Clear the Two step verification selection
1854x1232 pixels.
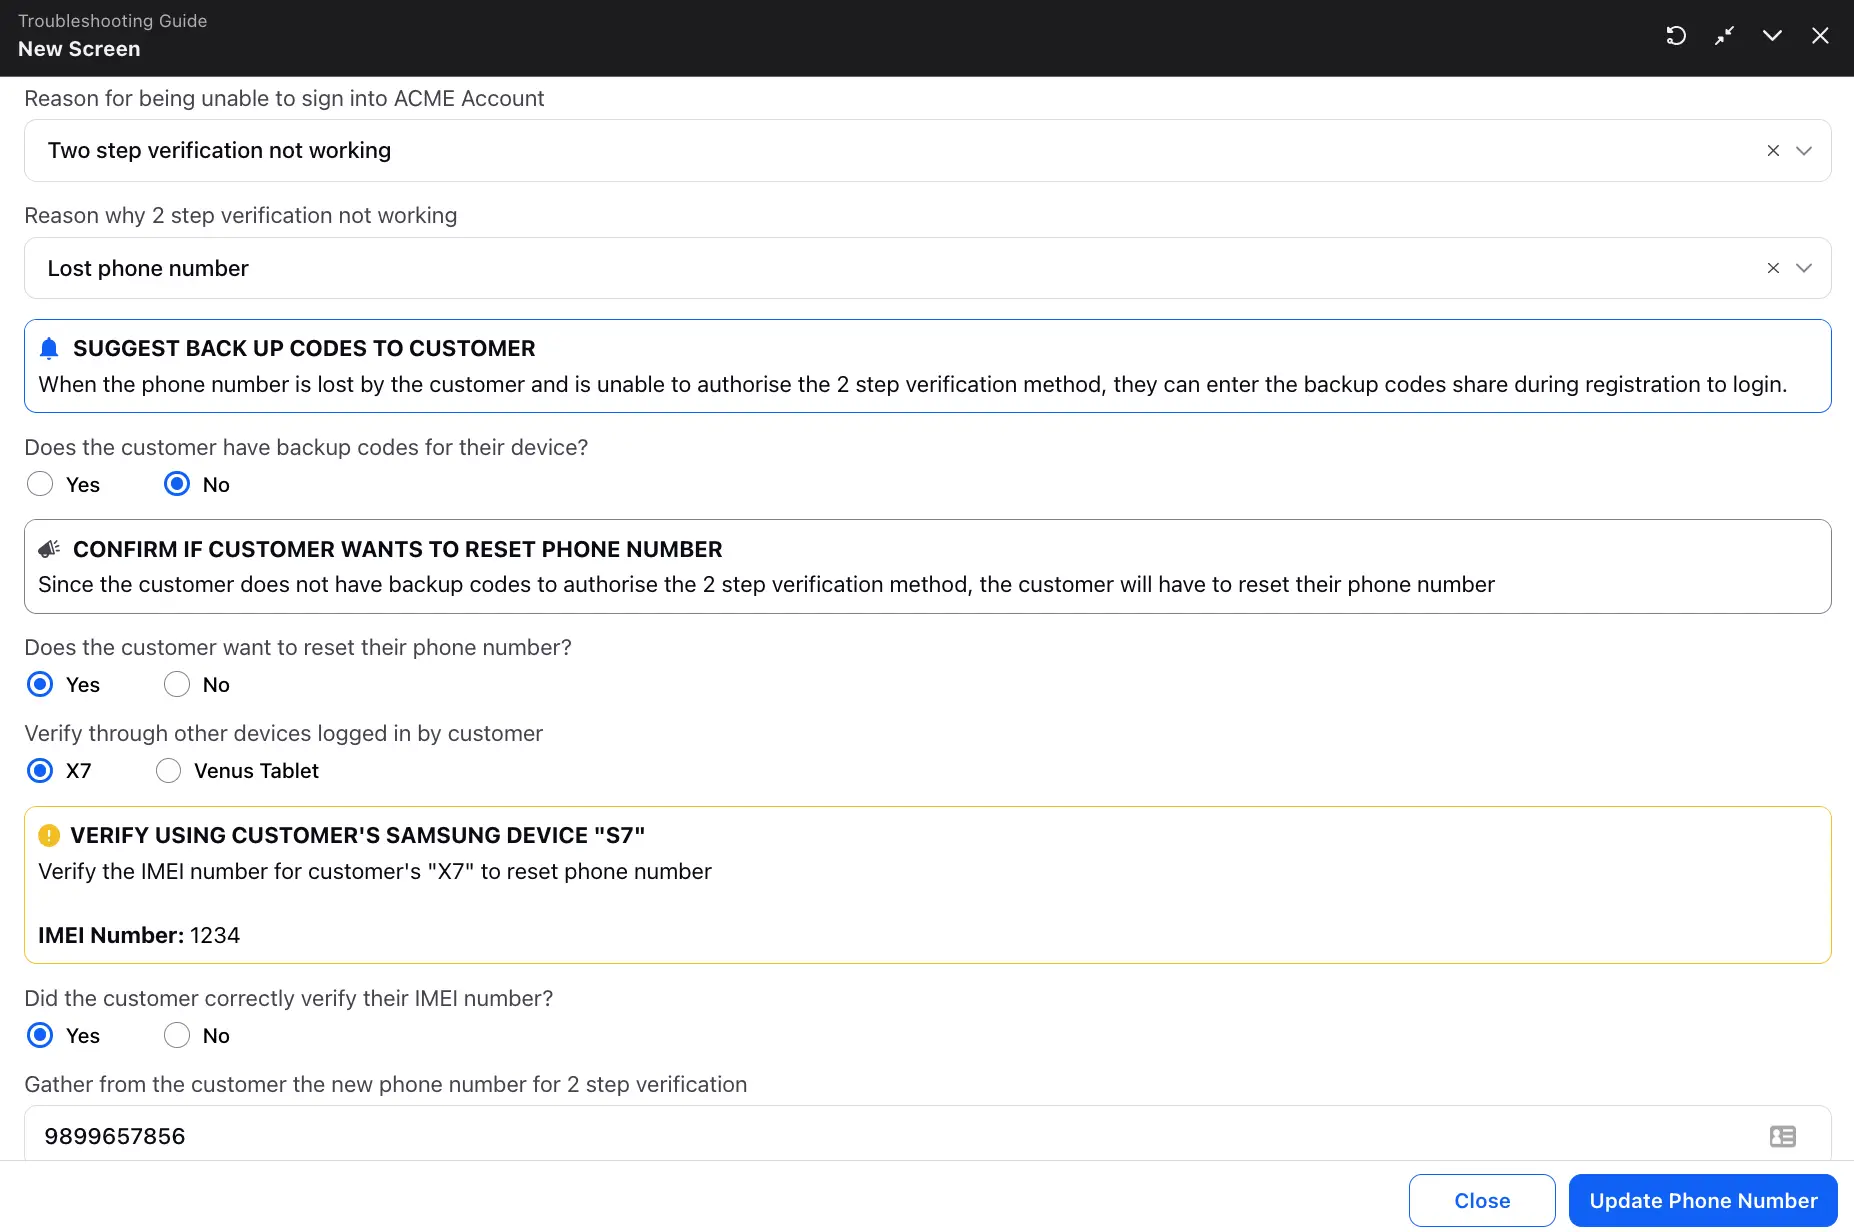click(x=1772, y=151)
